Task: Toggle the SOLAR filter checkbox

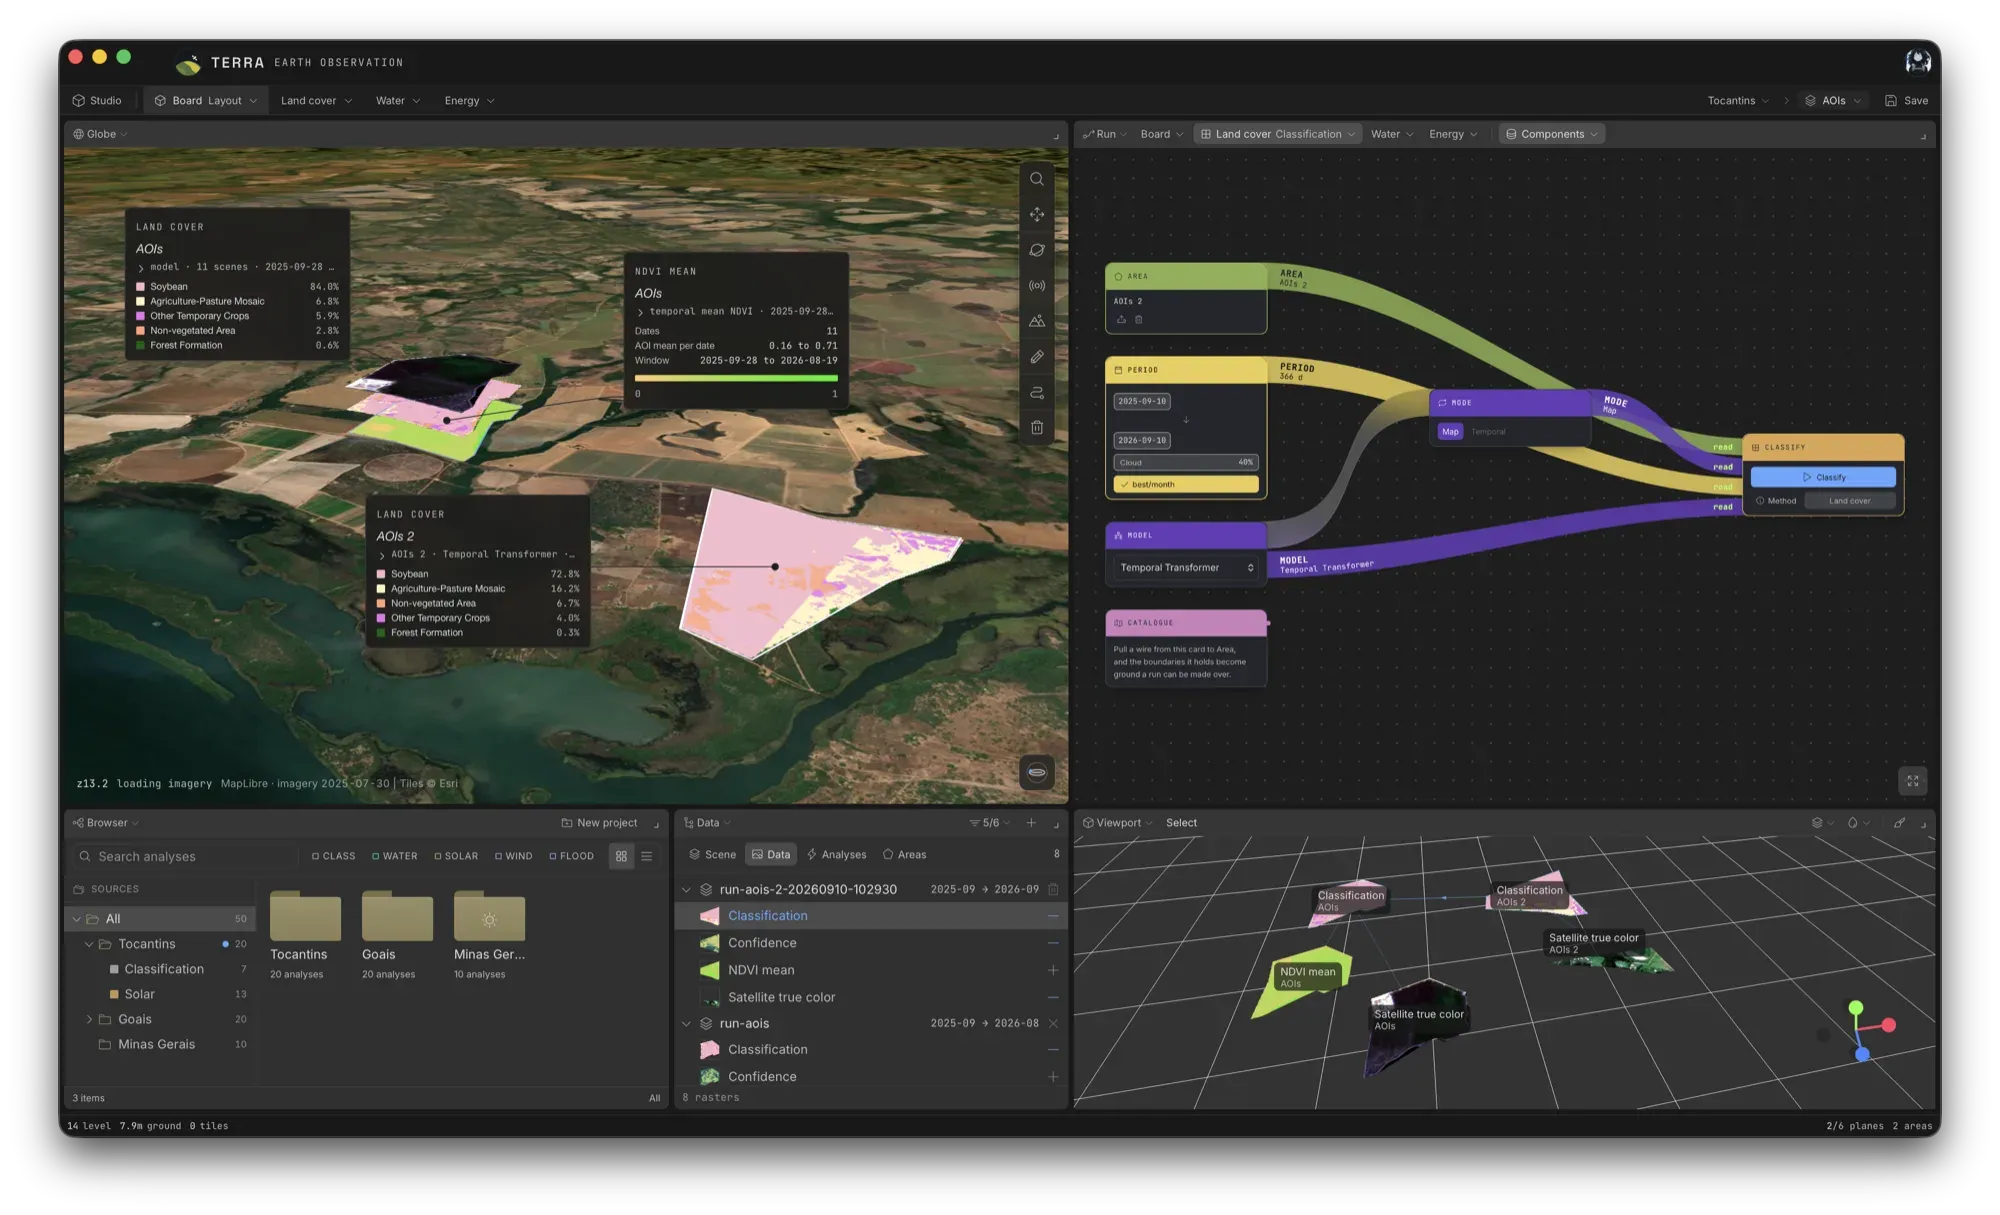Action: pos(456,856)
